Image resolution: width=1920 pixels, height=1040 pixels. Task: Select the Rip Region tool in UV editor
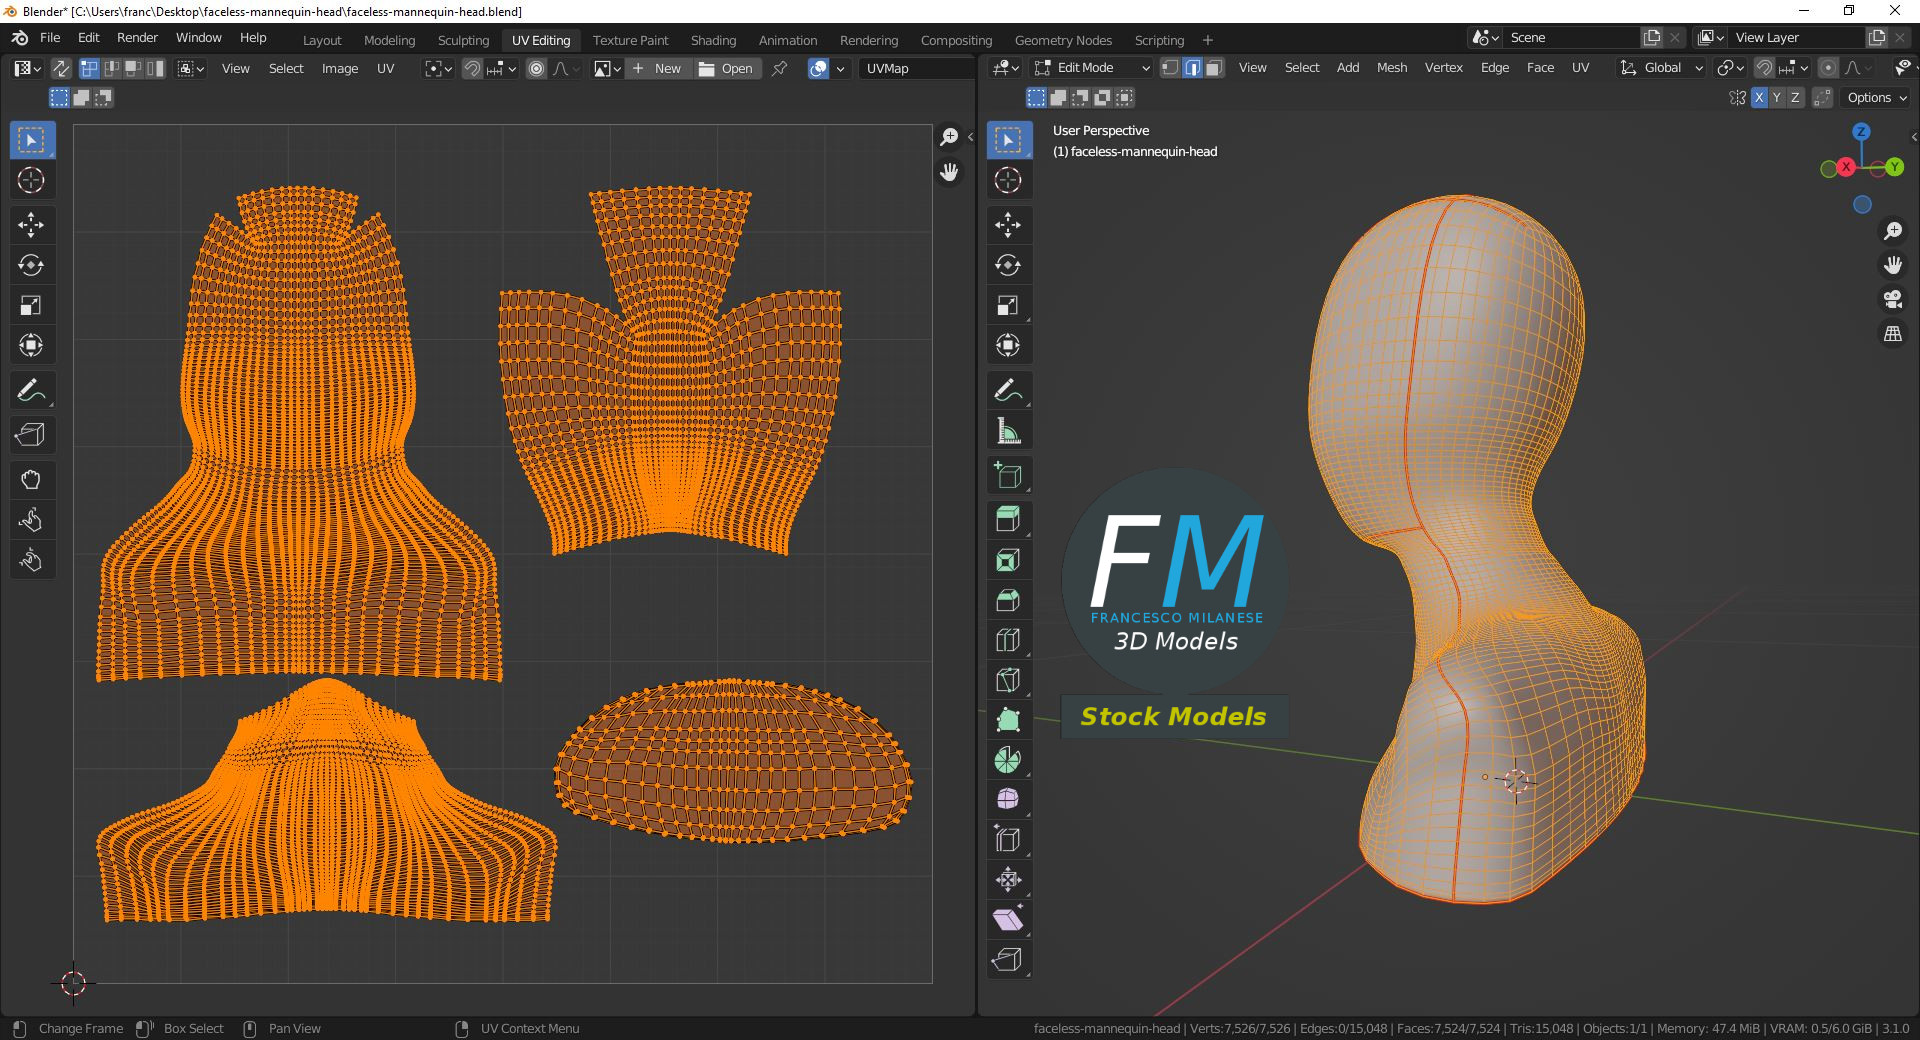(31, 435)
